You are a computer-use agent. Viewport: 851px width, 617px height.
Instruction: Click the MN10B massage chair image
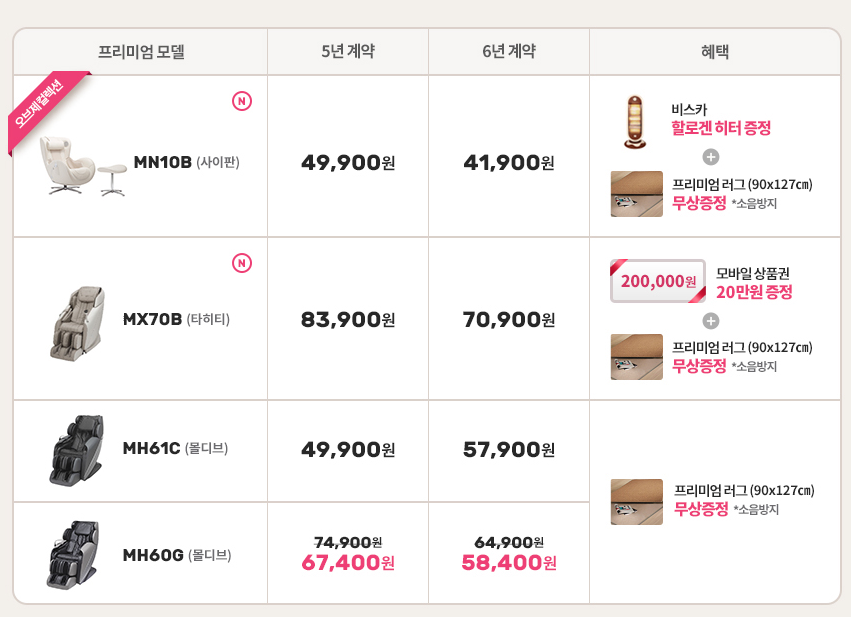[84, 165]
